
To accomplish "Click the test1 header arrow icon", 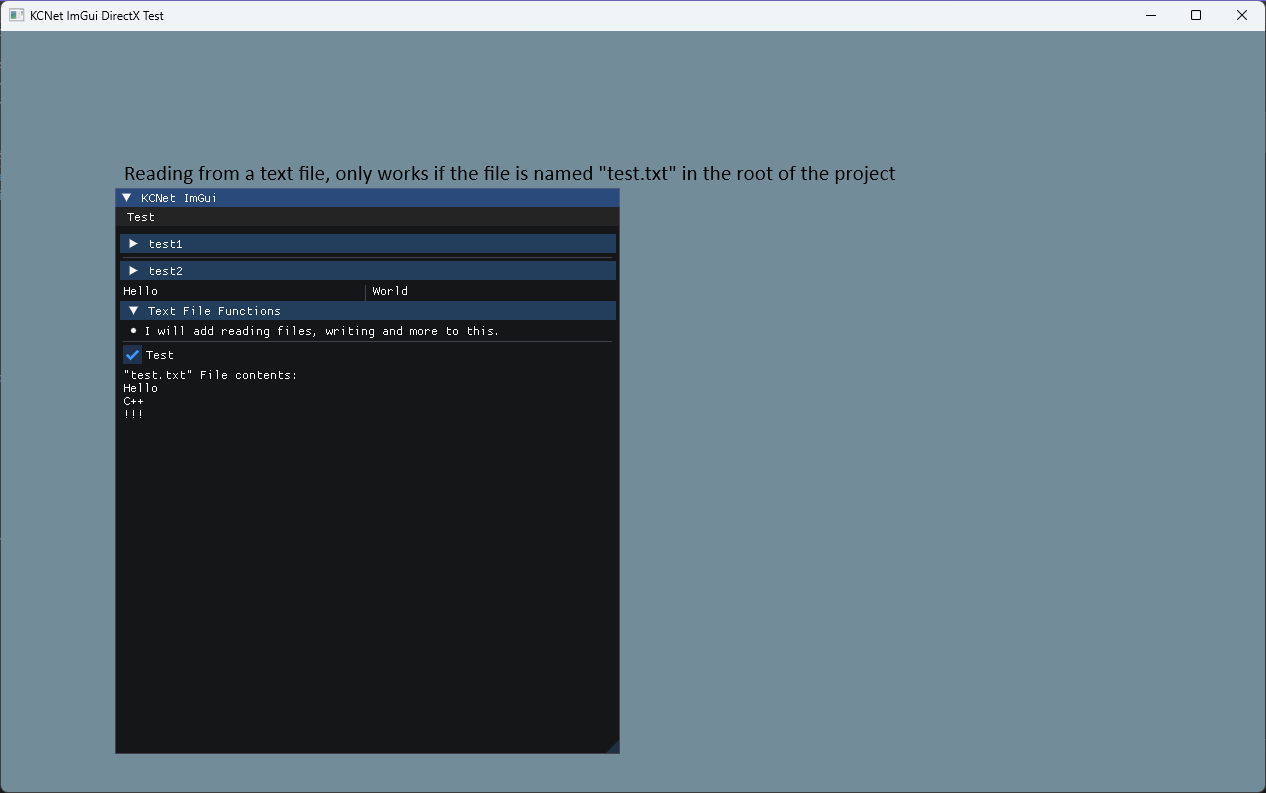I will coord(133,244).
